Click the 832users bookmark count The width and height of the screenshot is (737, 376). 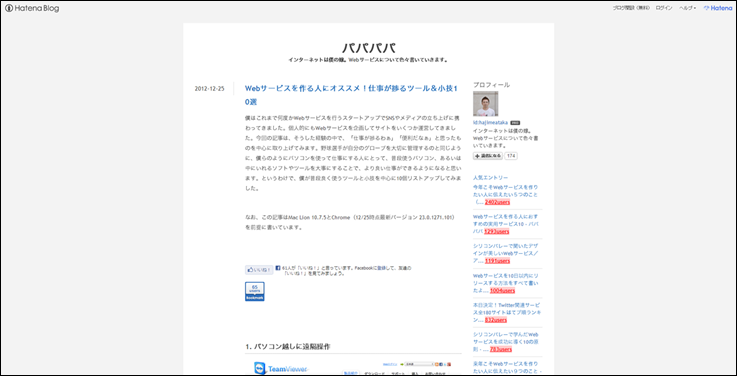click(x=496, y=320)
